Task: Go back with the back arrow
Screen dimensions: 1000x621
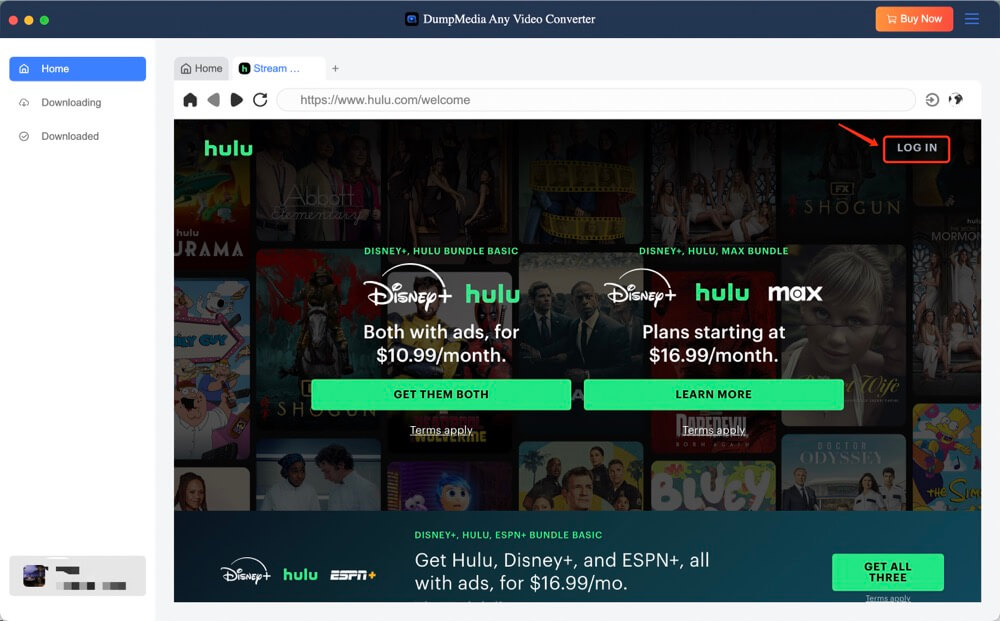Action: point(214,99)
